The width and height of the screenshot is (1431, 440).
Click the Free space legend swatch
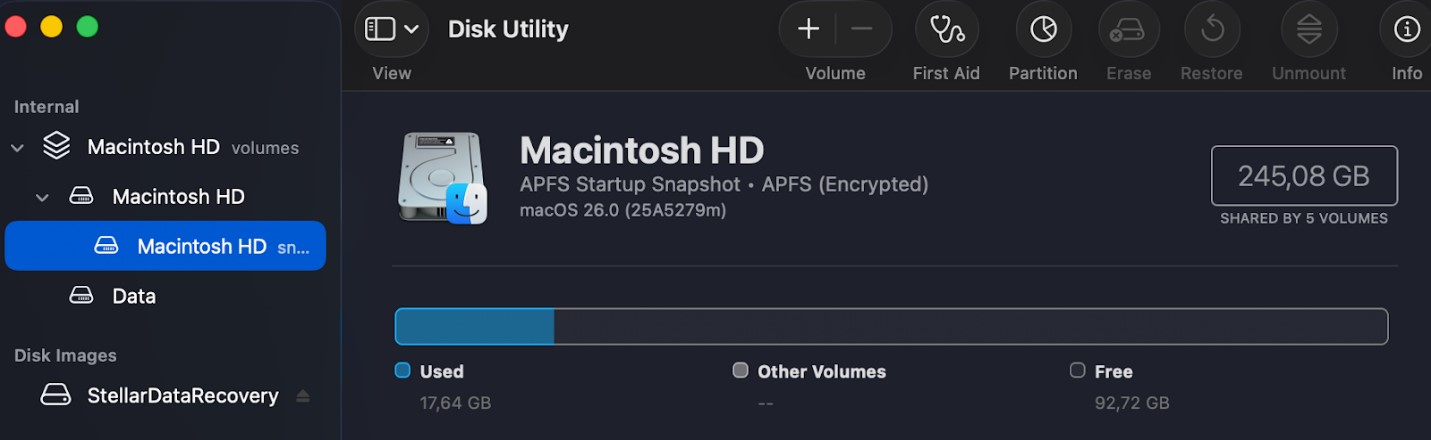[1077, 371]
